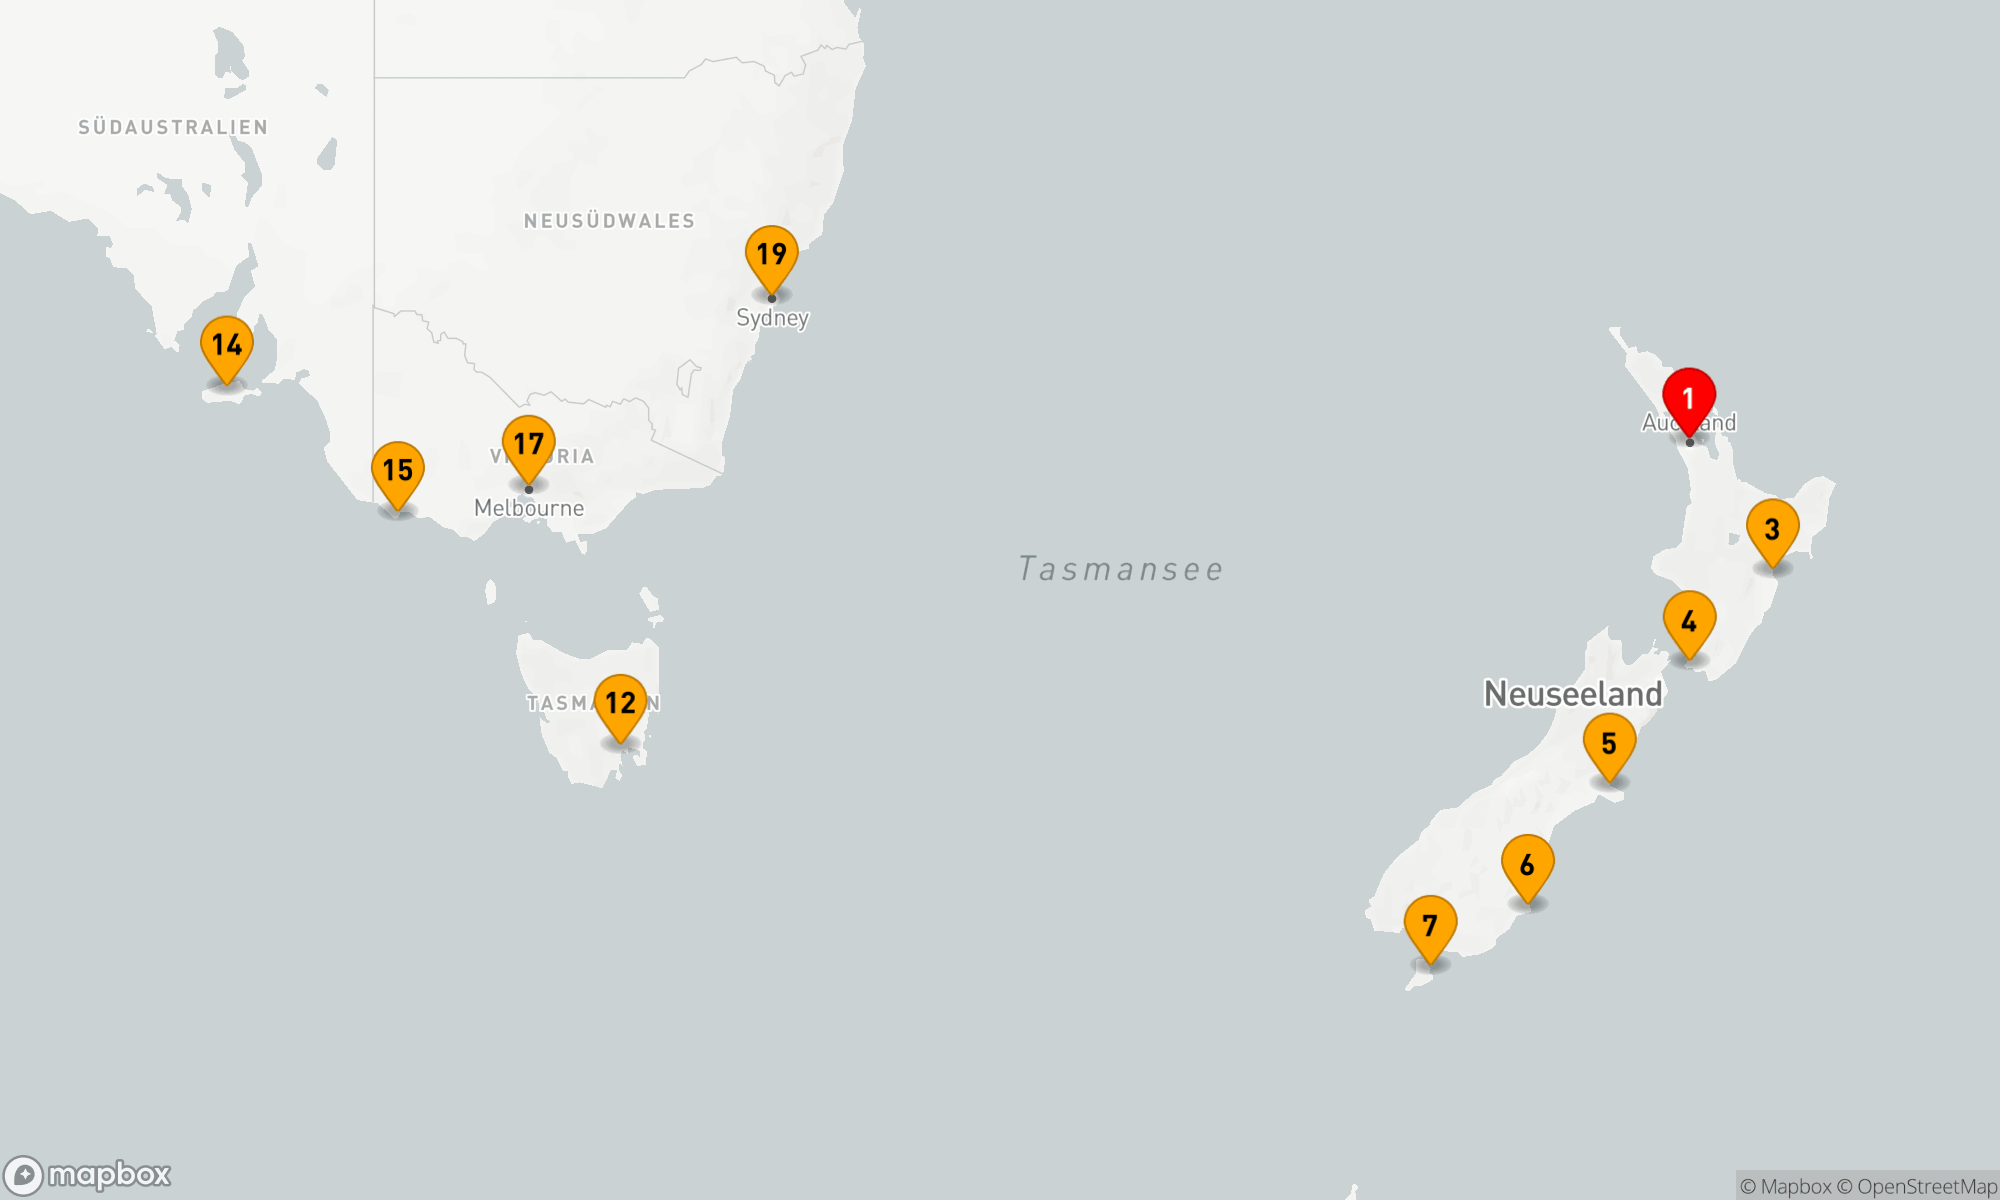The image size is (2000, 1200).
Task: Click the Neuseeland country label
Action: pyautogui.click(x=1572, y=694)
